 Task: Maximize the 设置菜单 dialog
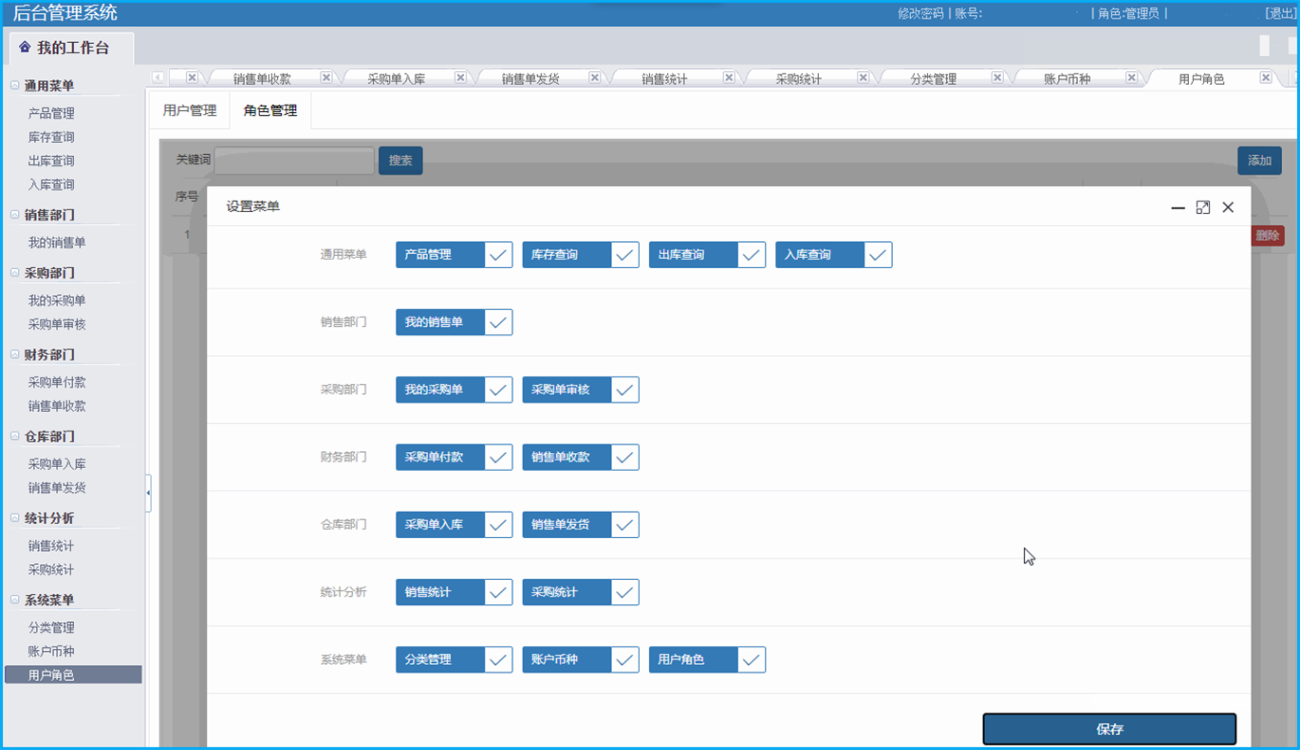1203,207
